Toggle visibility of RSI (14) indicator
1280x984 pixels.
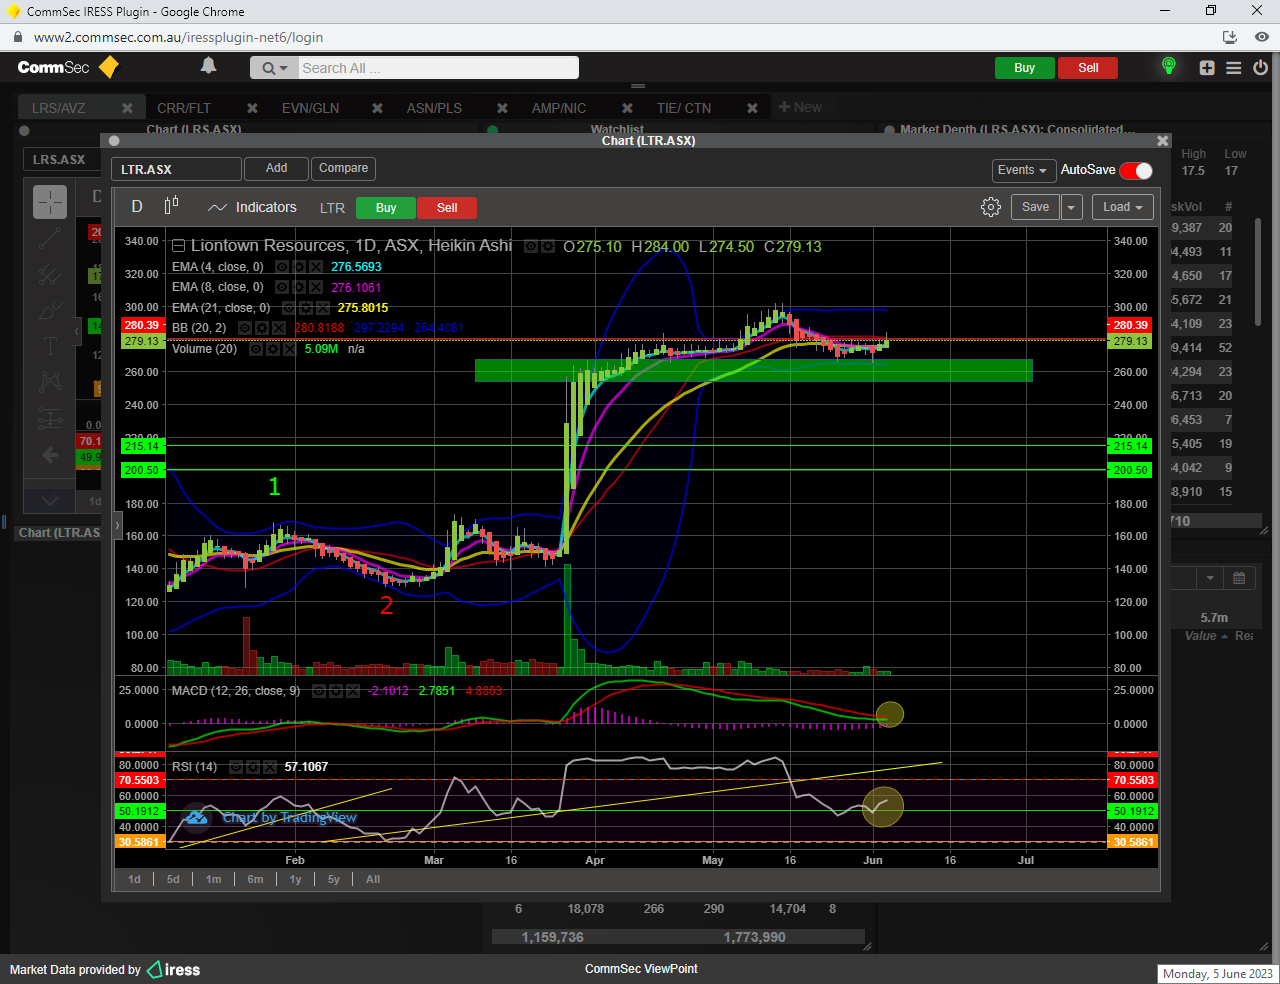[236, 767]
